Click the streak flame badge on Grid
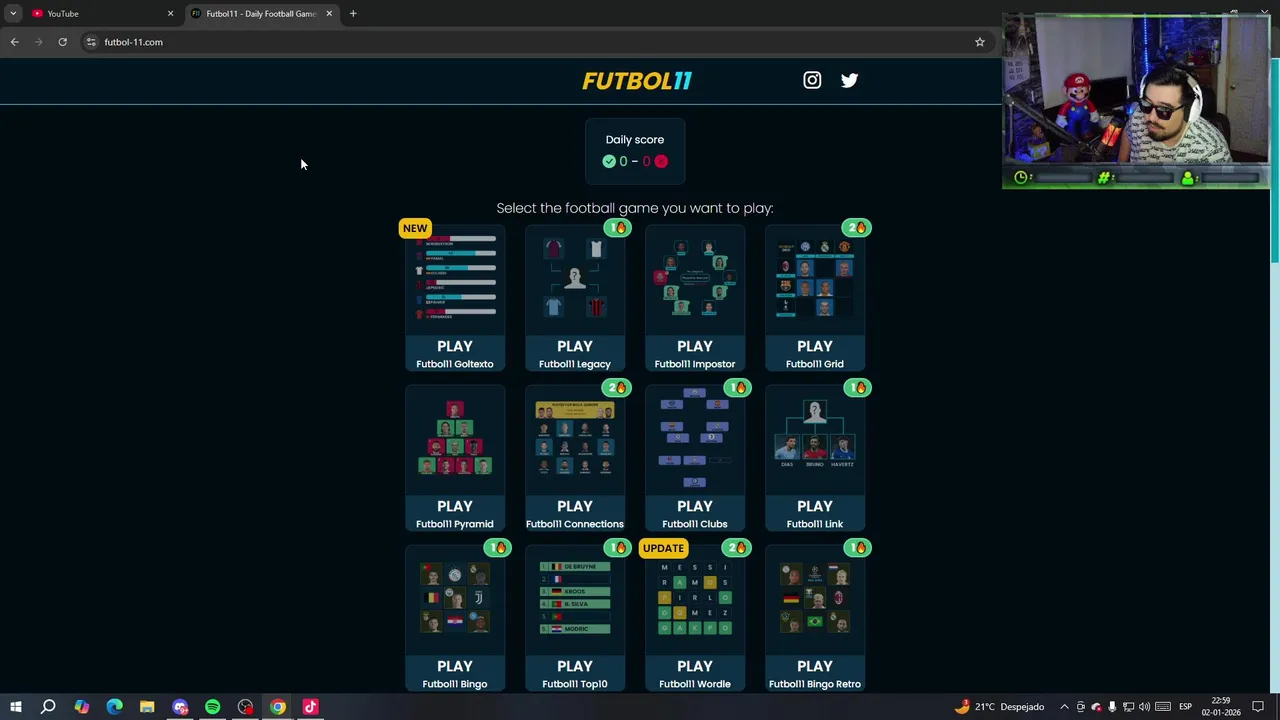Screen dimensions: 1280x720 pyautogui.click(x=857, y=228)
